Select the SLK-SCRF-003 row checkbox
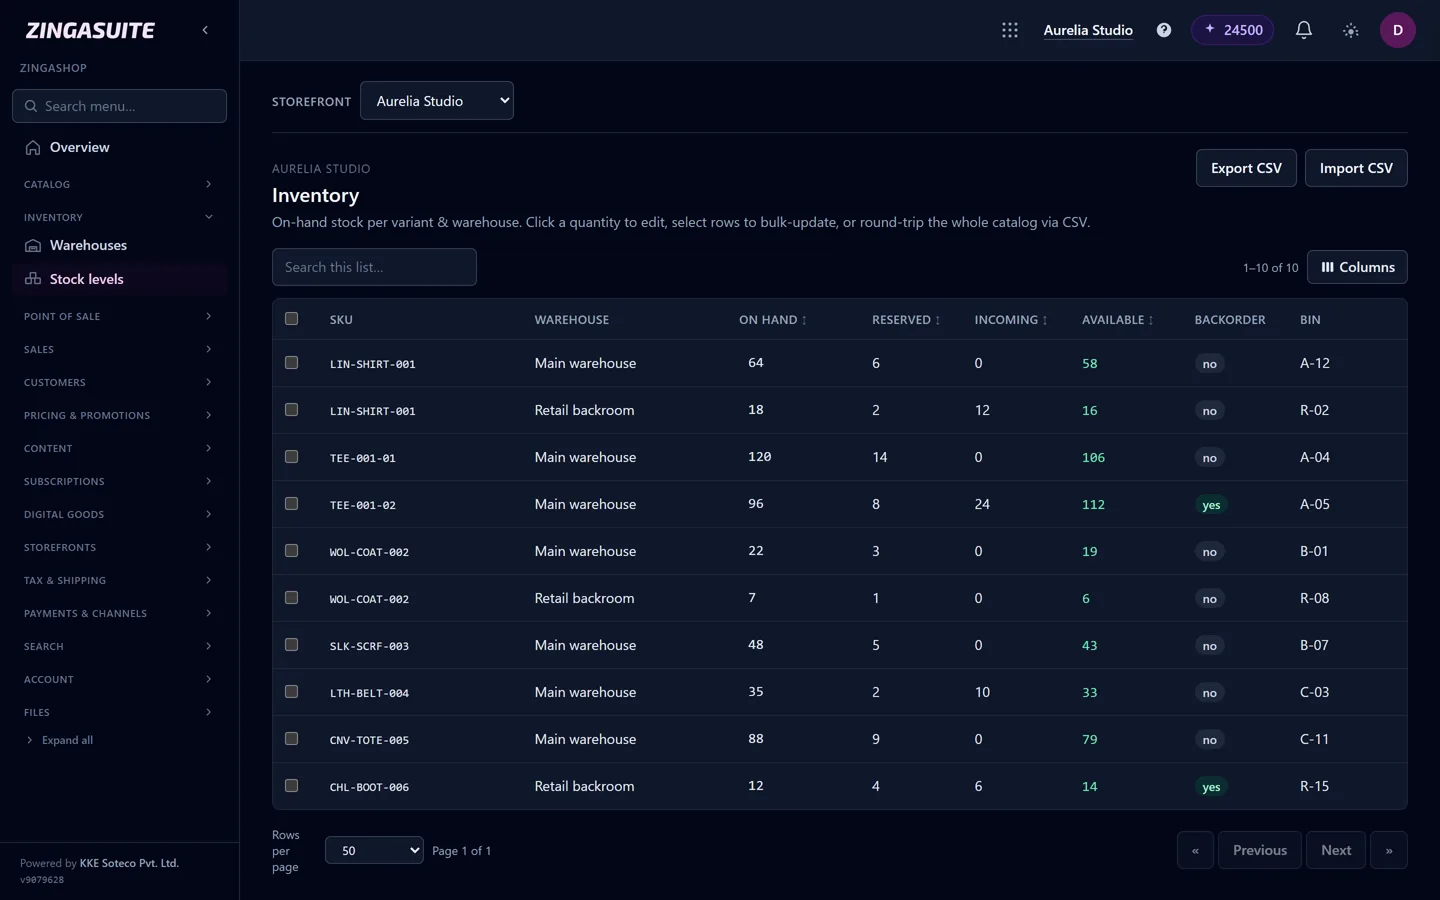Screen dimensions: 1440x900 click(291, 645)
